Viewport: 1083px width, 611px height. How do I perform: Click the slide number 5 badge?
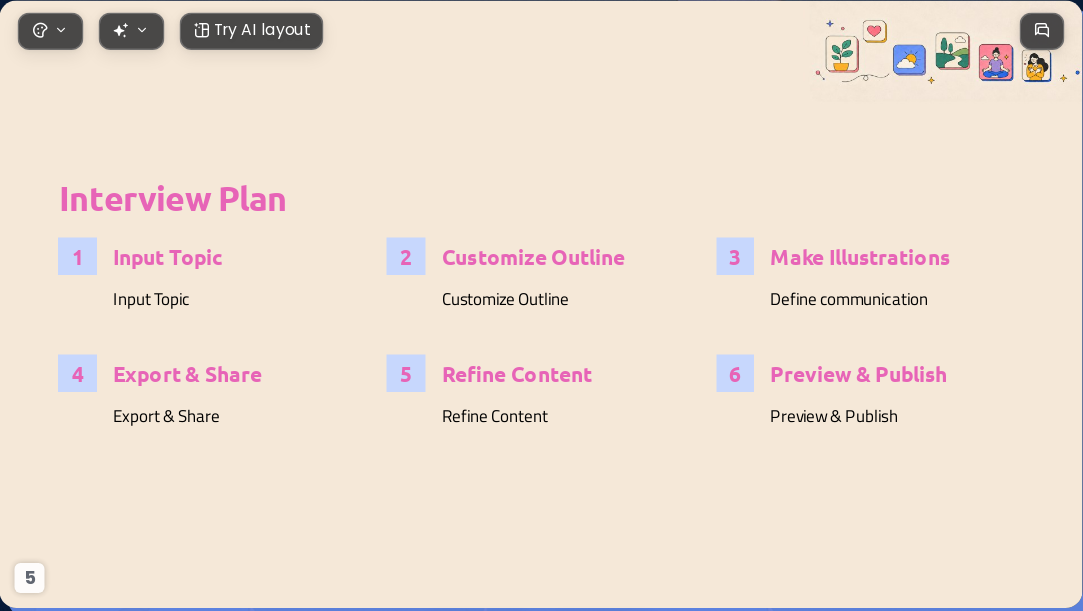tap(30, 577)
